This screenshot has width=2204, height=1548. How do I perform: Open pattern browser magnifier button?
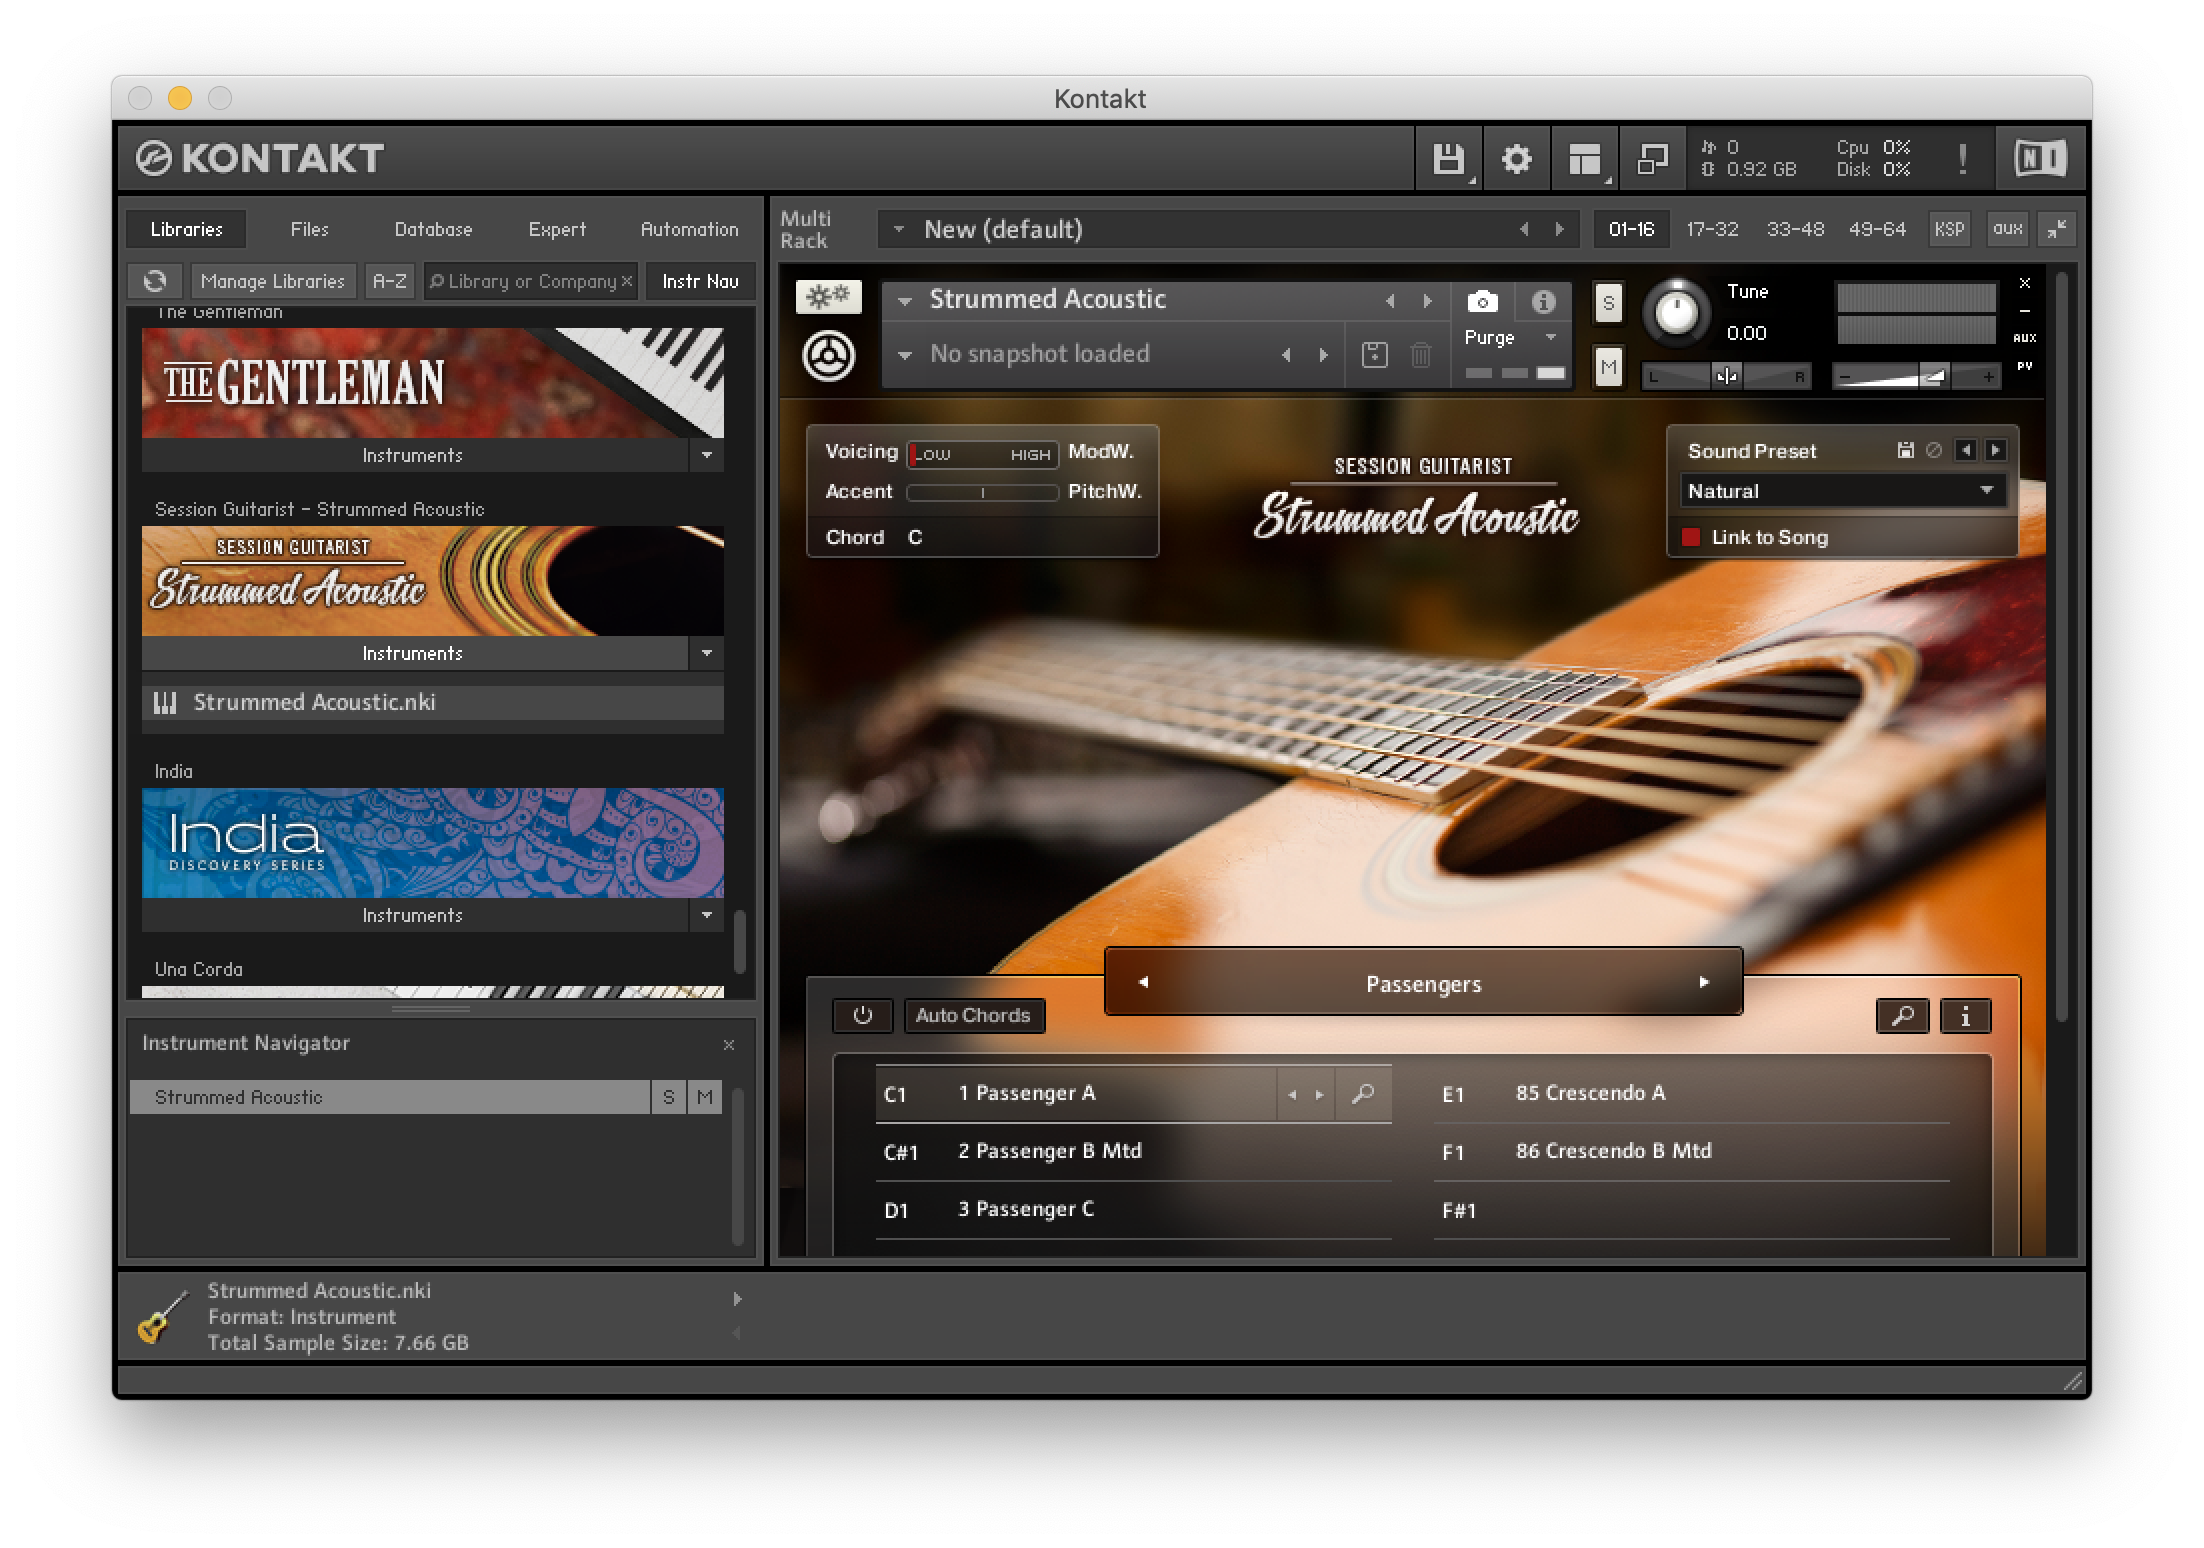(x=1902, y=1016)
